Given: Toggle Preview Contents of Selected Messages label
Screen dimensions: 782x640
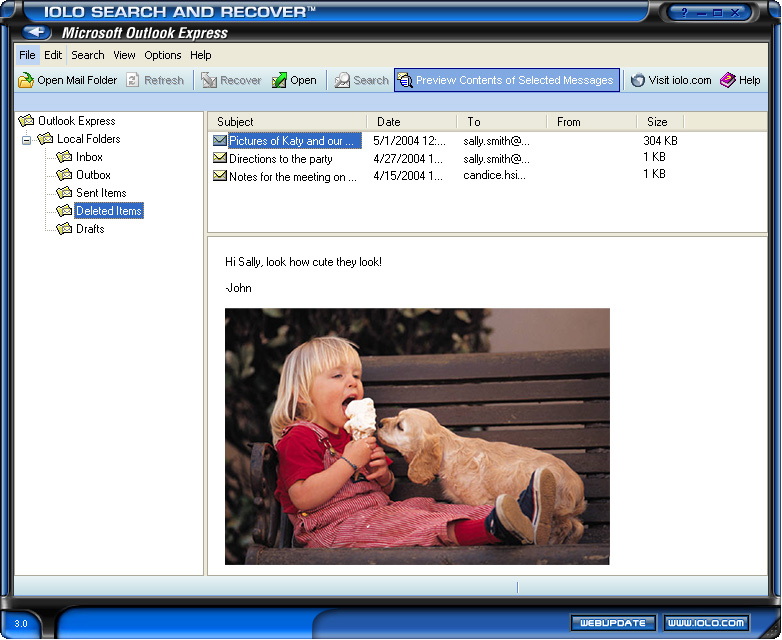Looking at the screenshot, I should tap(514, 80).
